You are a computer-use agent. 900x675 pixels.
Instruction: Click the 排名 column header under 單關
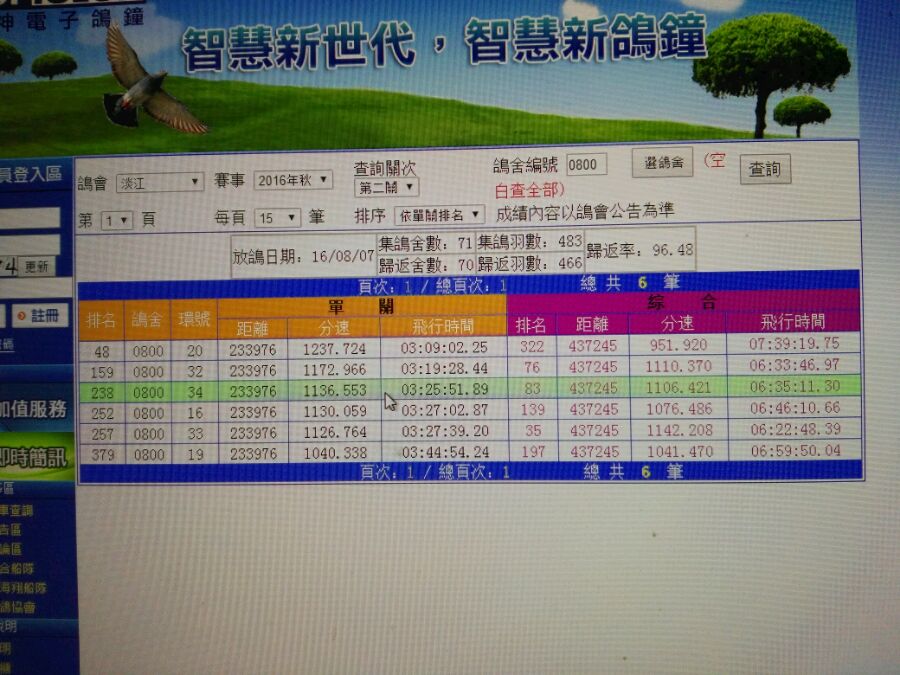tap(101, 320)
